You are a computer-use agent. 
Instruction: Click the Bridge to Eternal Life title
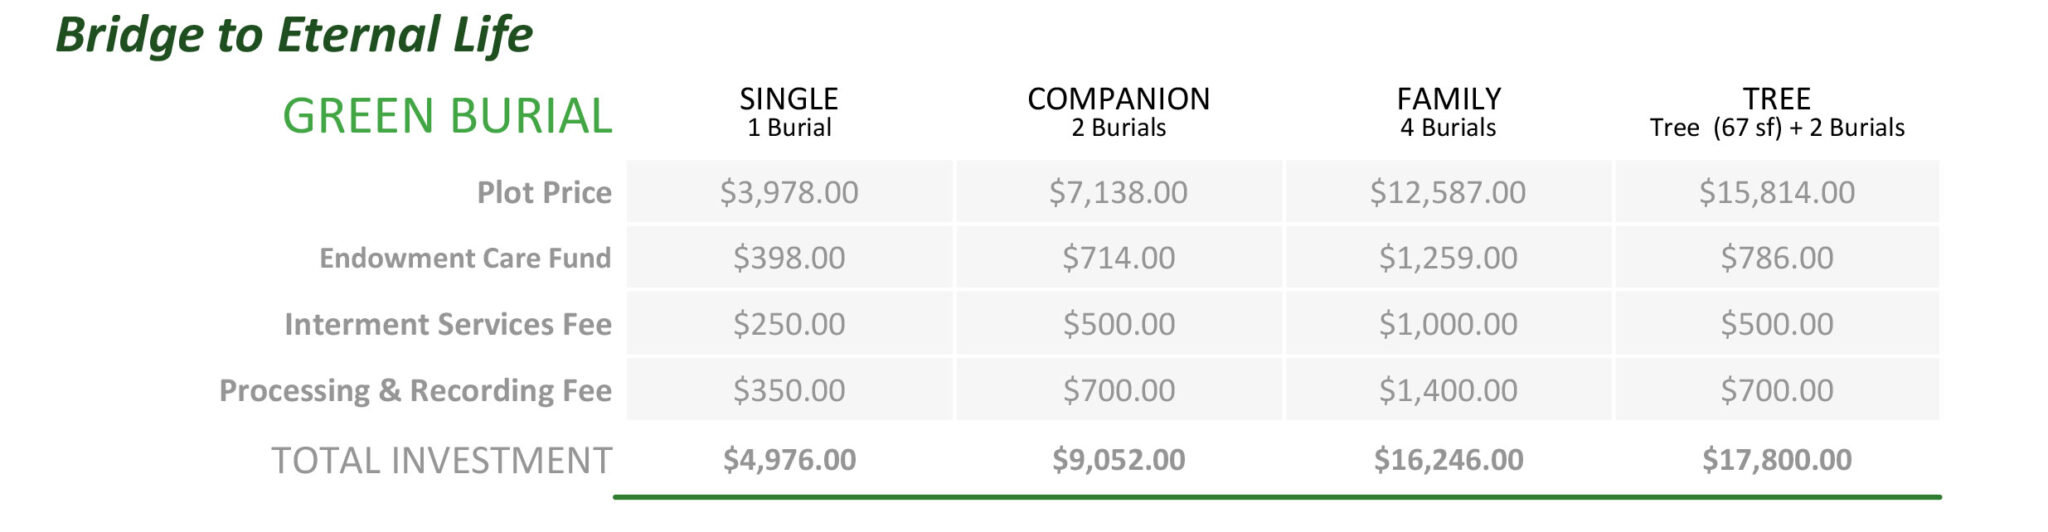pyautogui.click(x=294, y=35)
